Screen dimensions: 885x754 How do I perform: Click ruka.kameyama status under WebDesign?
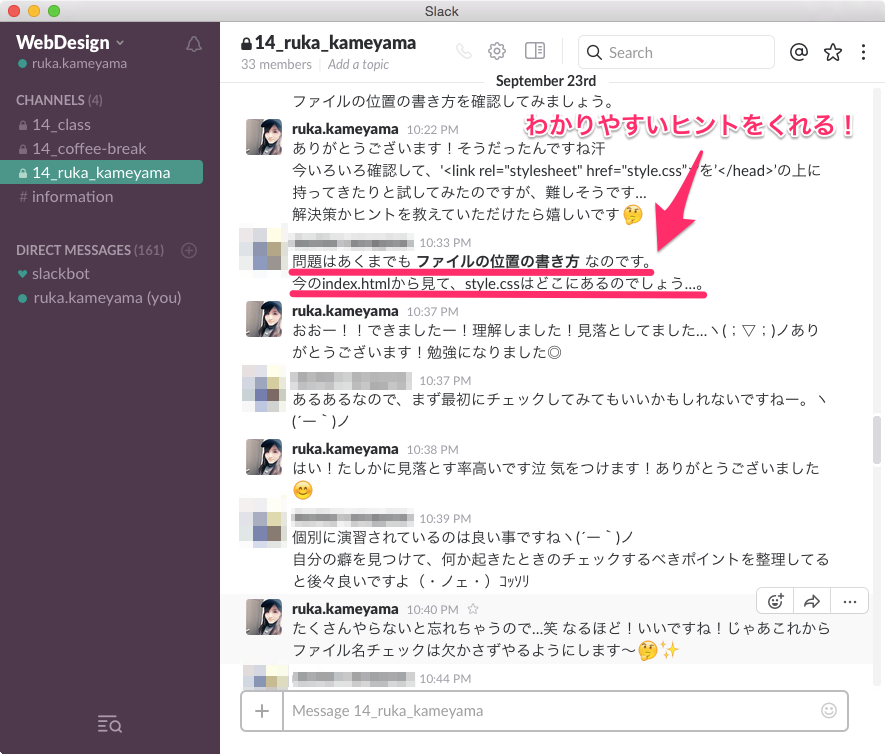pyautogui.click(x=72, y=63)
